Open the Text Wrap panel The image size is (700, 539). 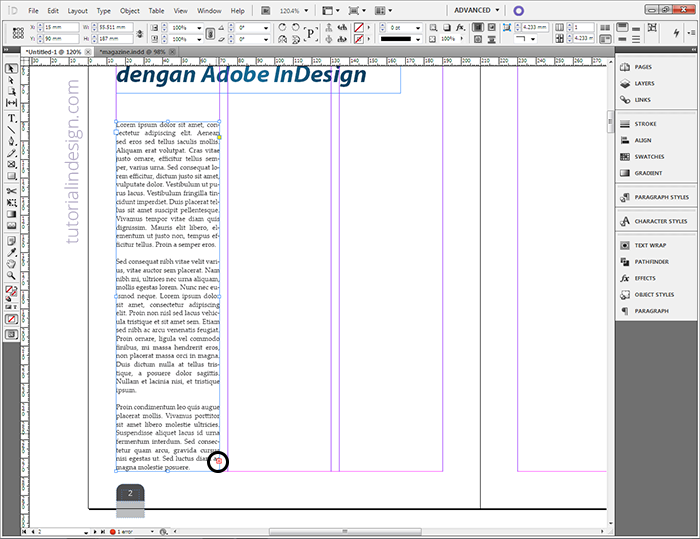click(x=650, y=245)
